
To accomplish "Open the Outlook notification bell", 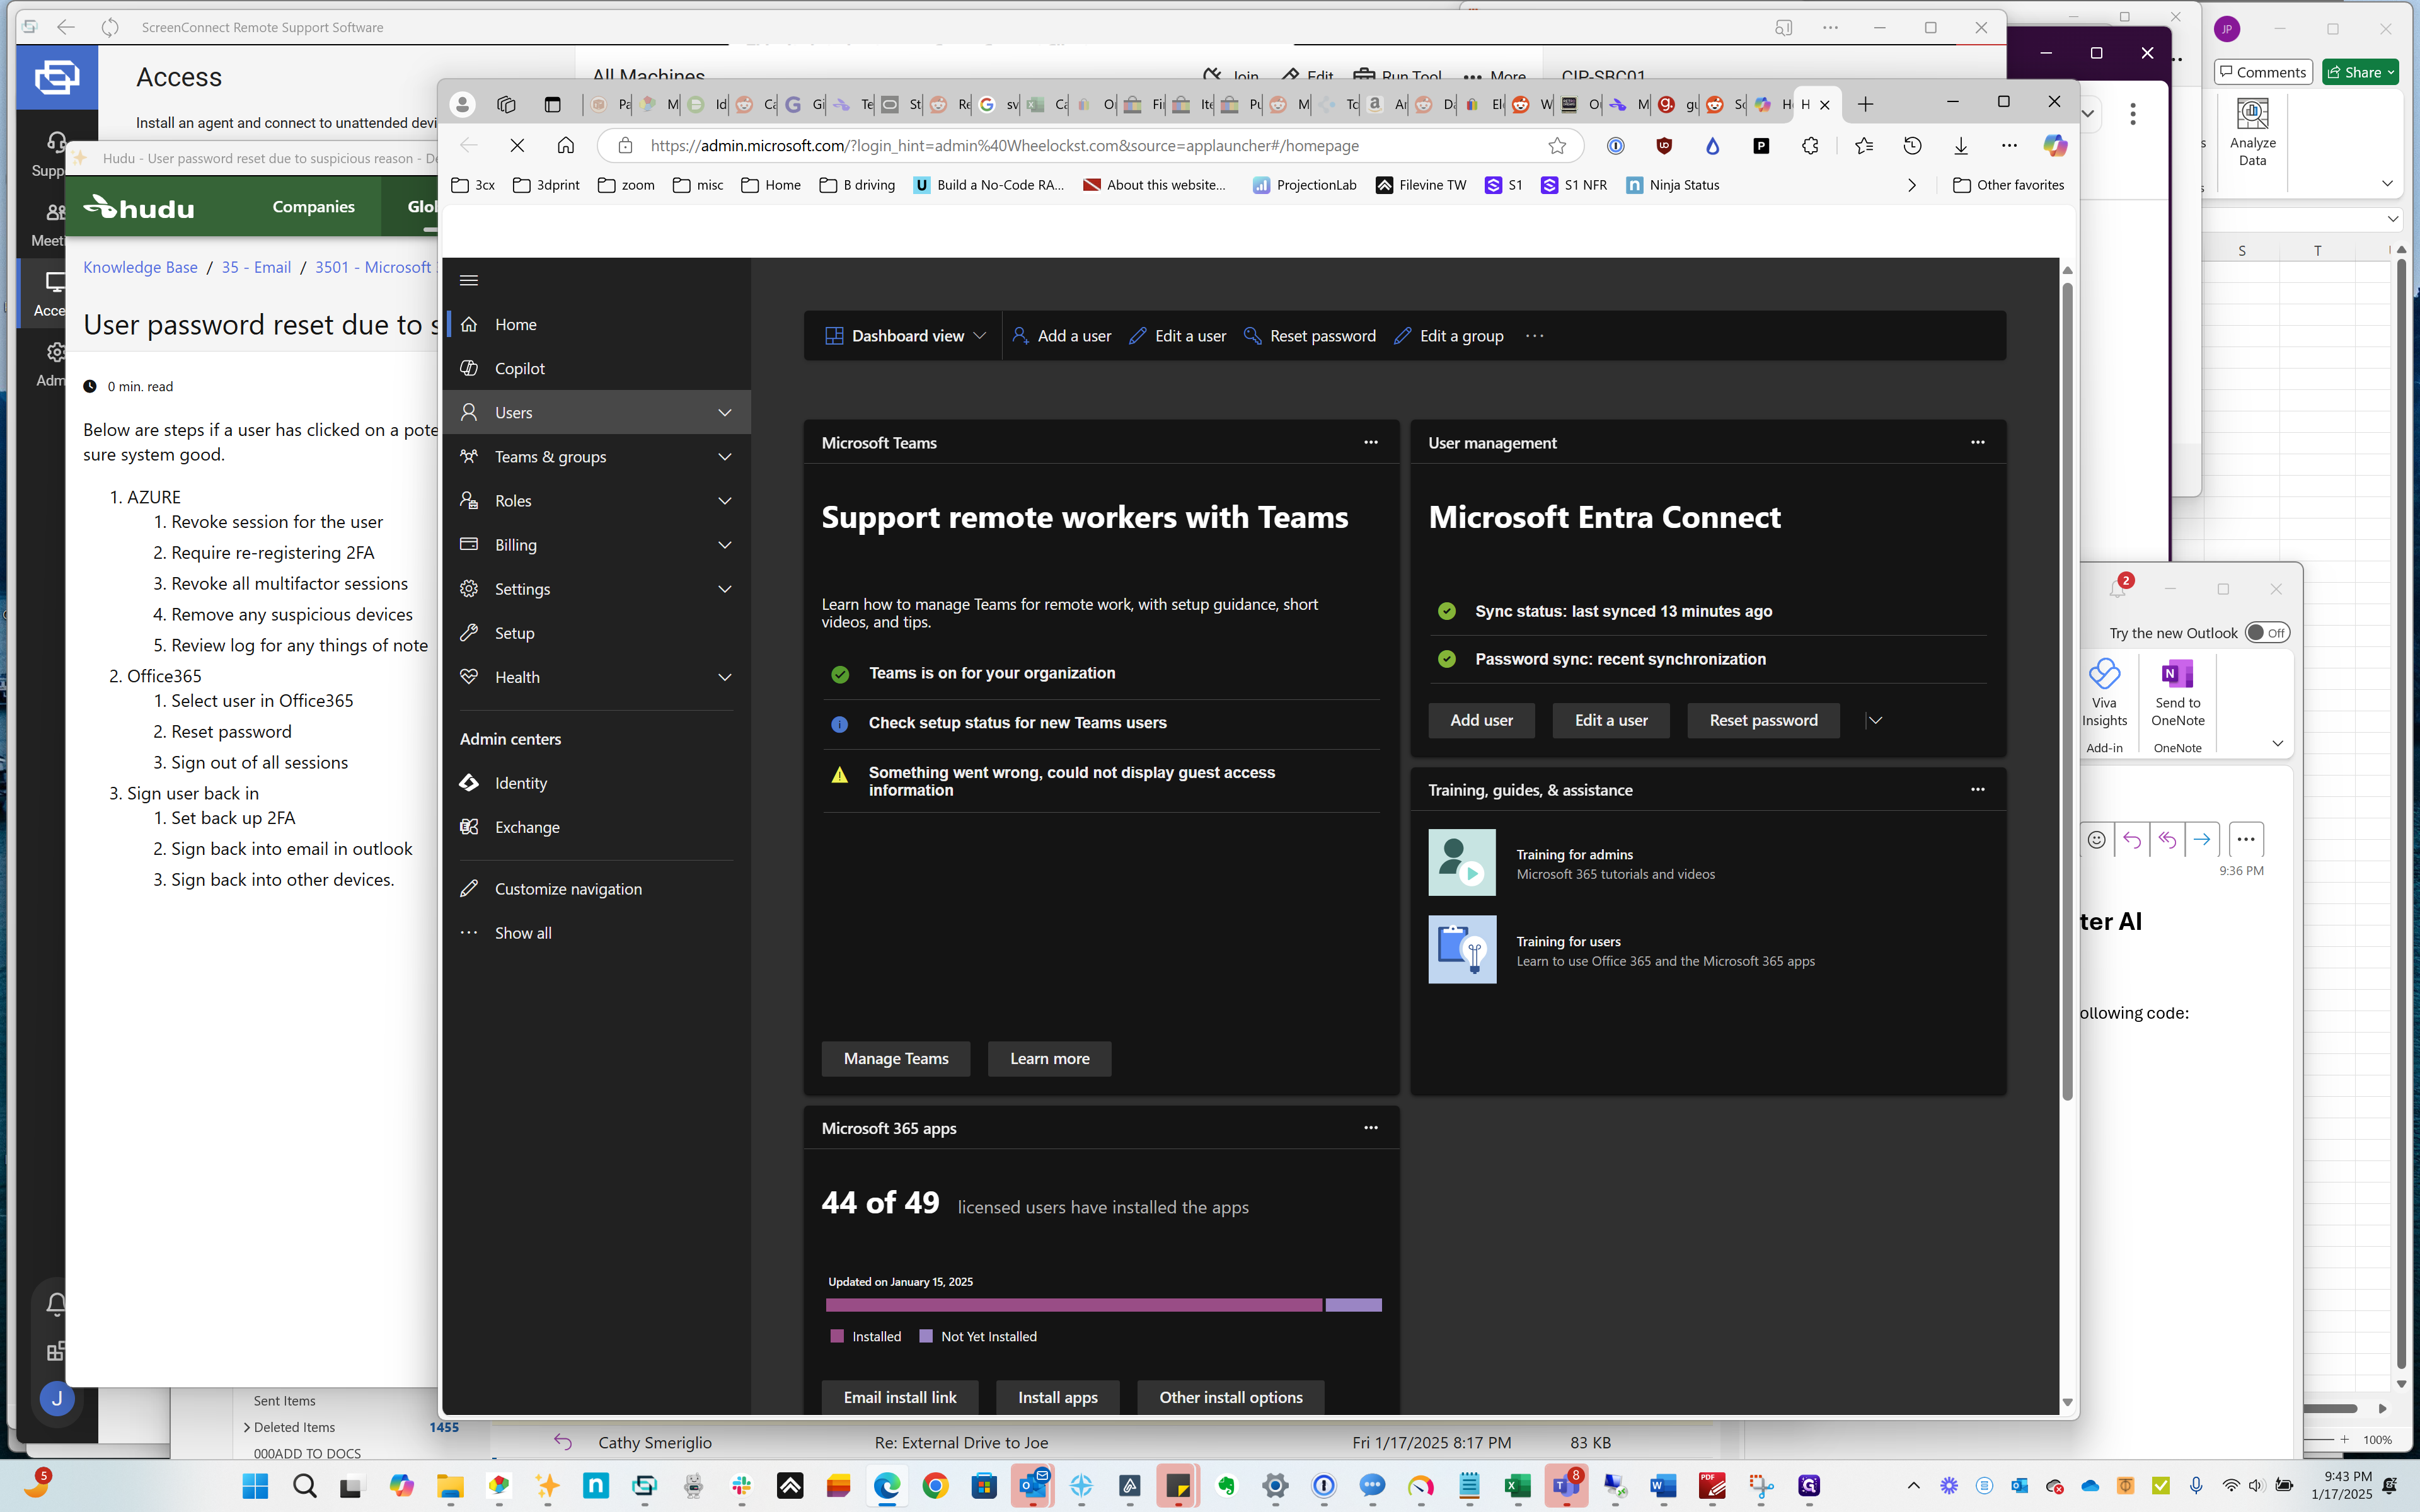I will pos(2118,588).
